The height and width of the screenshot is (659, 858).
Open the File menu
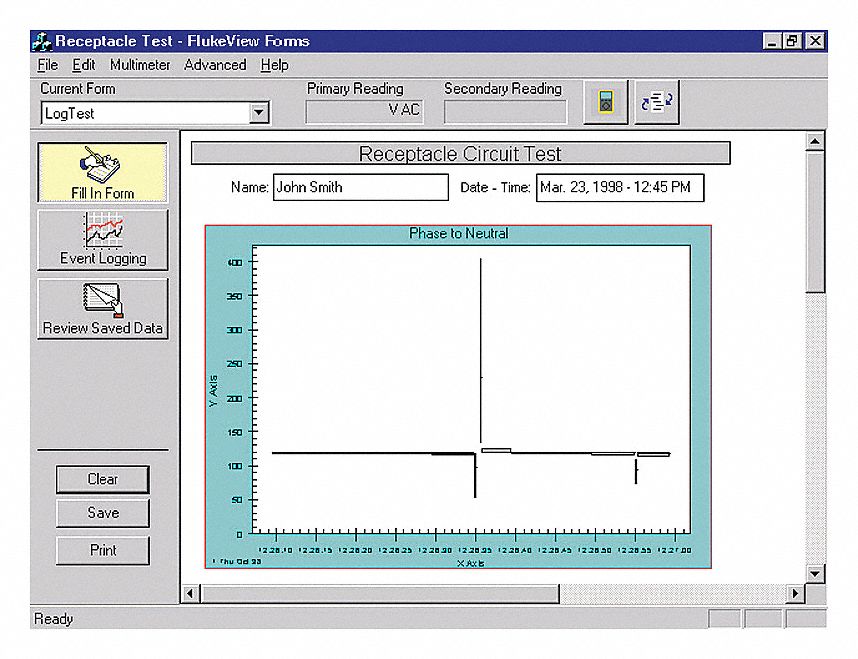[x=47, y=65]
